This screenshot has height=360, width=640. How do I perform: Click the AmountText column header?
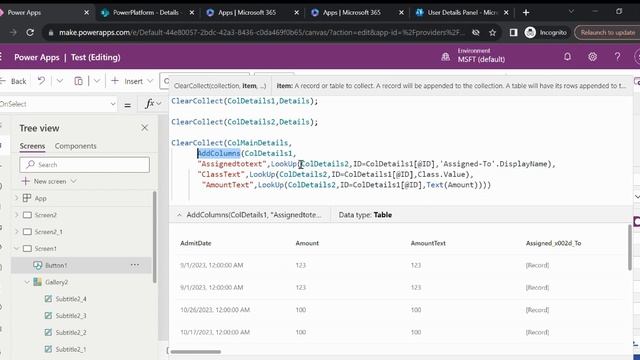tap(428, 243)
